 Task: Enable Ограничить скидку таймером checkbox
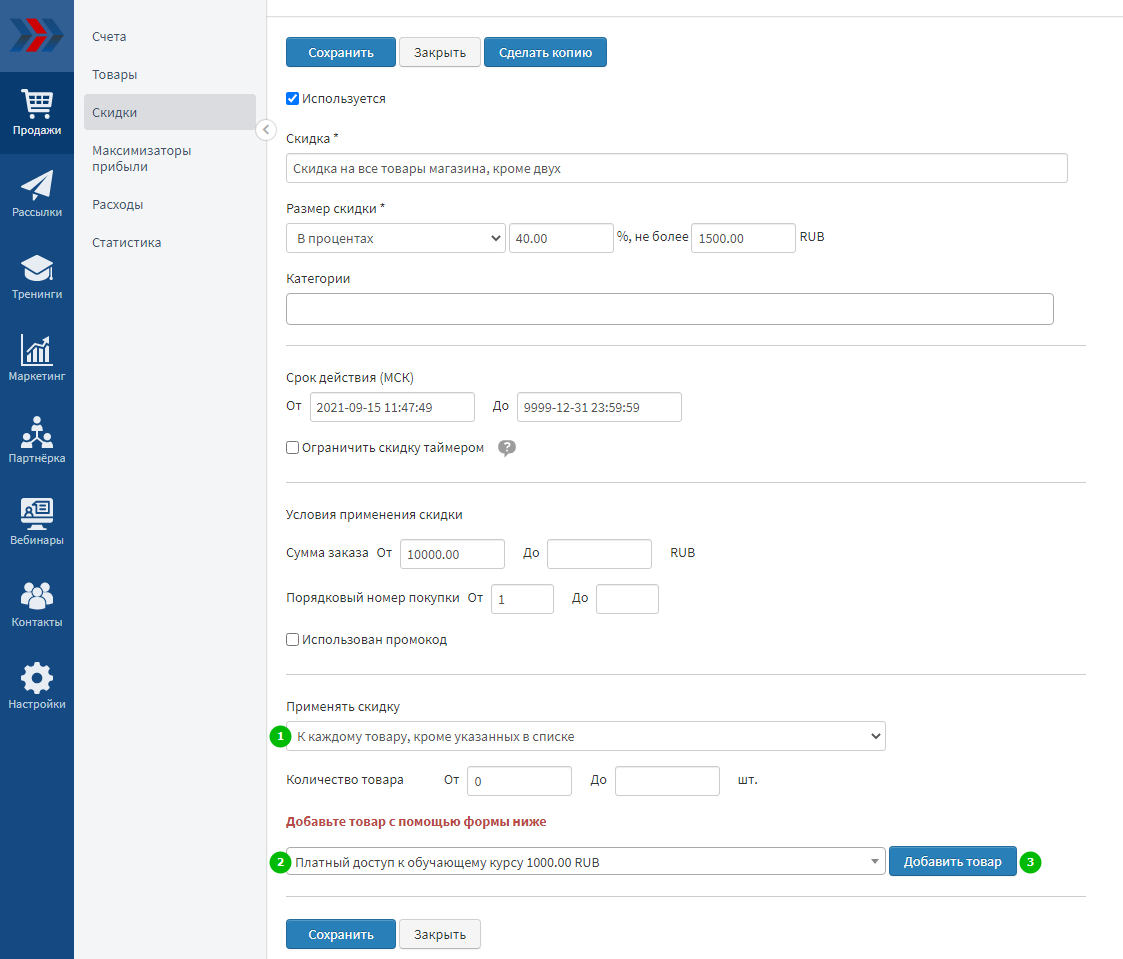tap(293, 448)
